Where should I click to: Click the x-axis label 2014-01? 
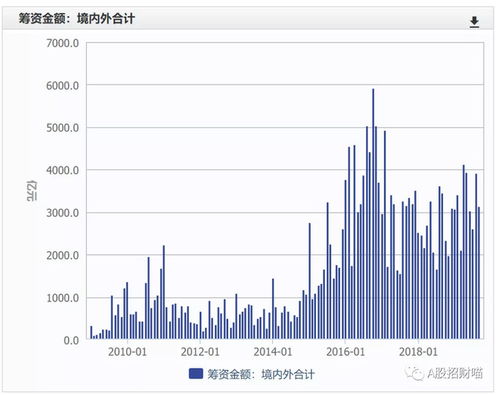click(x=273, y=352)
